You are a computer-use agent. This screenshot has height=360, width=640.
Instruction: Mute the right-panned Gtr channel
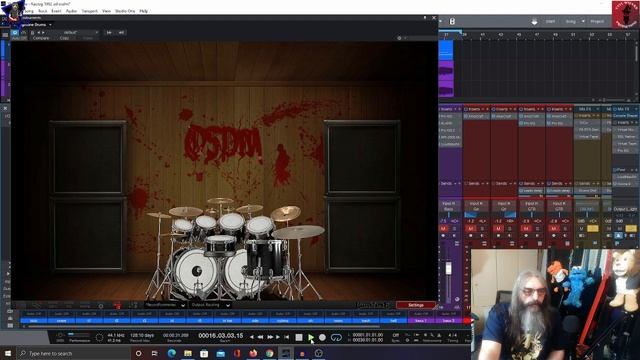[498, 229]
